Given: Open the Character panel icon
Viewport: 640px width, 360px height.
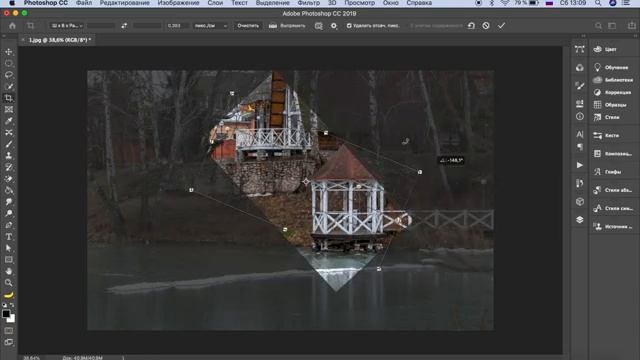Looking at the screenshot, I should click(x=580, y=134).
